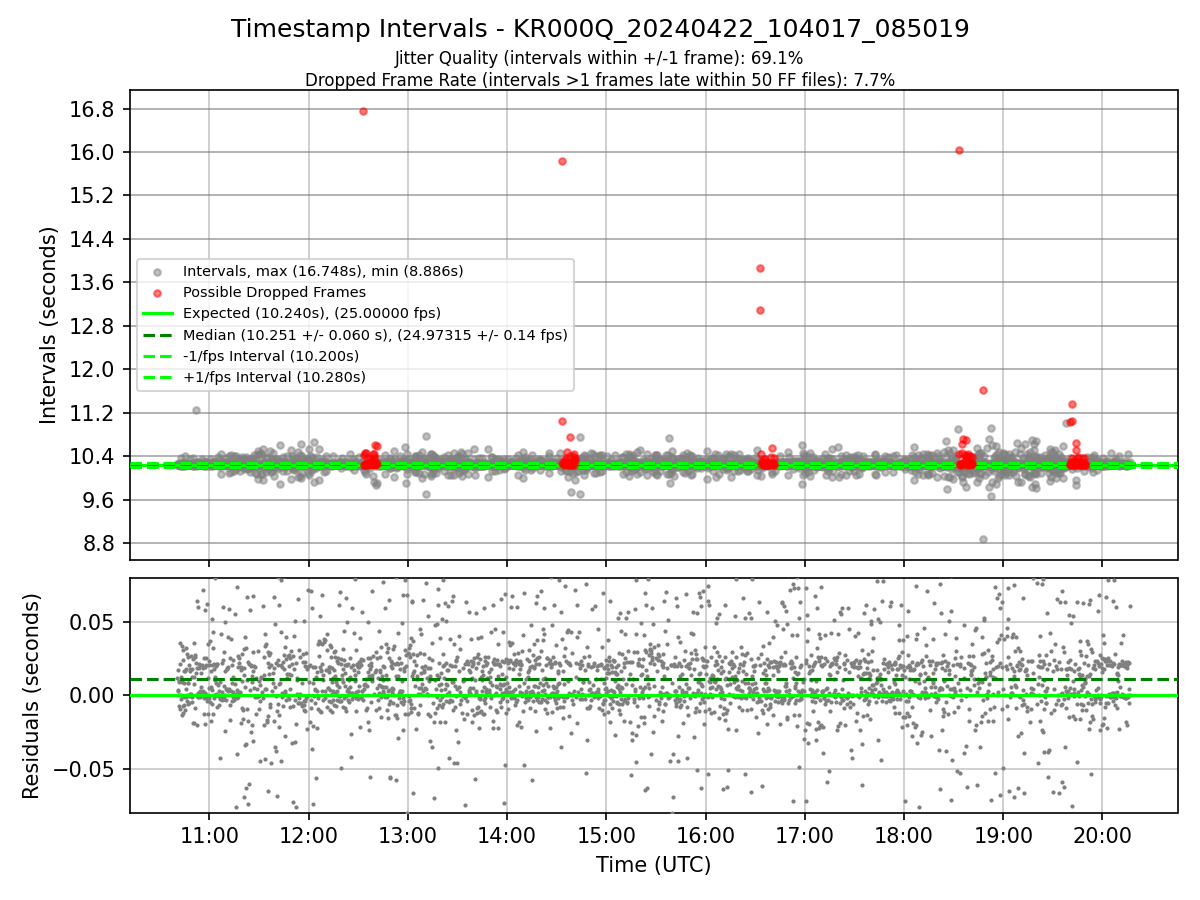Click the red outlier near 13.8 seconds around 16:30
This screenshot has width=1200, height=900.
click(760, 268)
